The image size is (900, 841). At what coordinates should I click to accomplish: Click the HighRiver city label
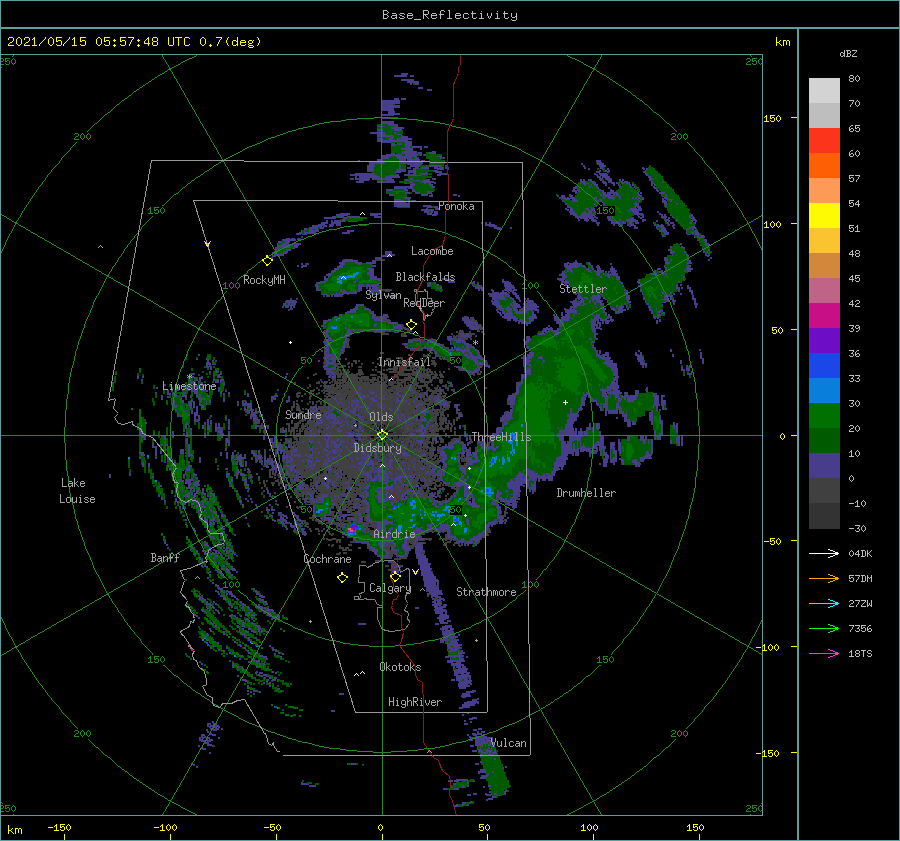[x=415, y=702]
